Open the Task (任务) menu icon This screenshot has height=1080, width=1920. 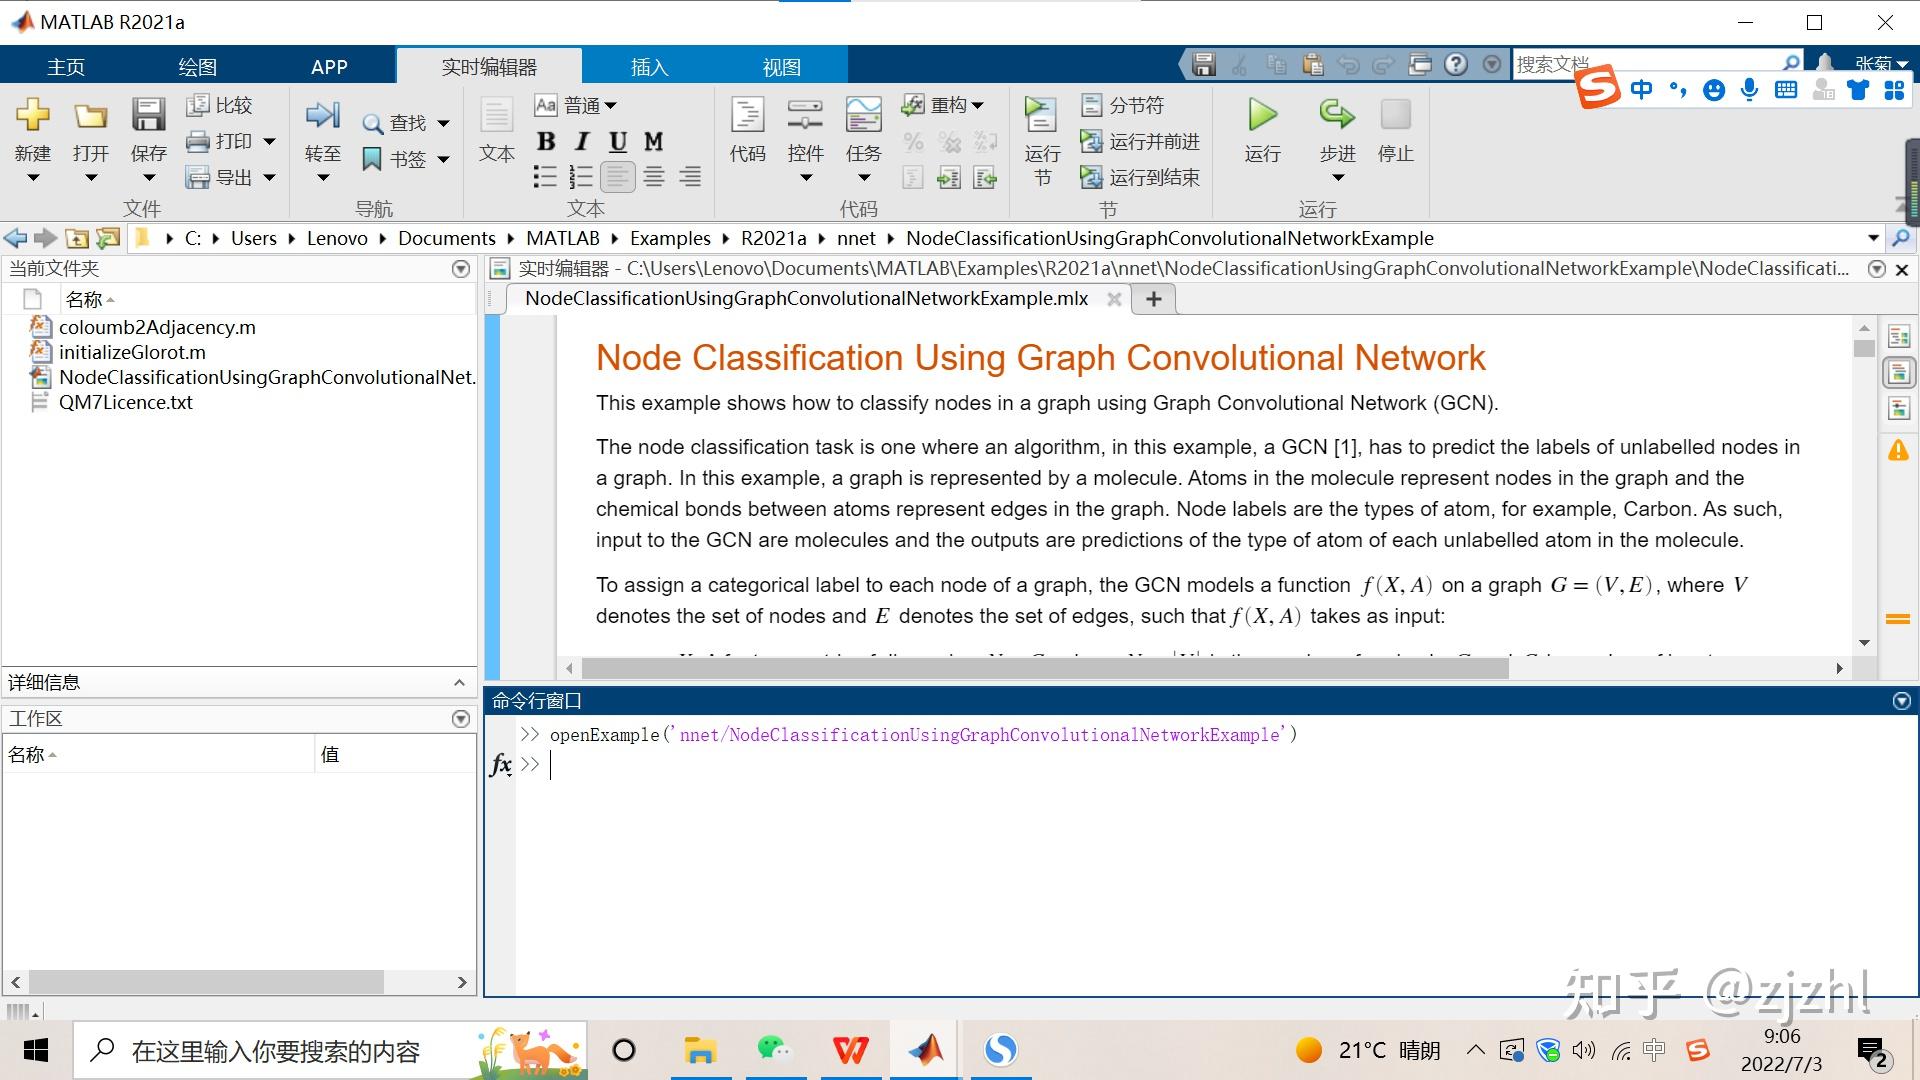(x=863, y=116)
